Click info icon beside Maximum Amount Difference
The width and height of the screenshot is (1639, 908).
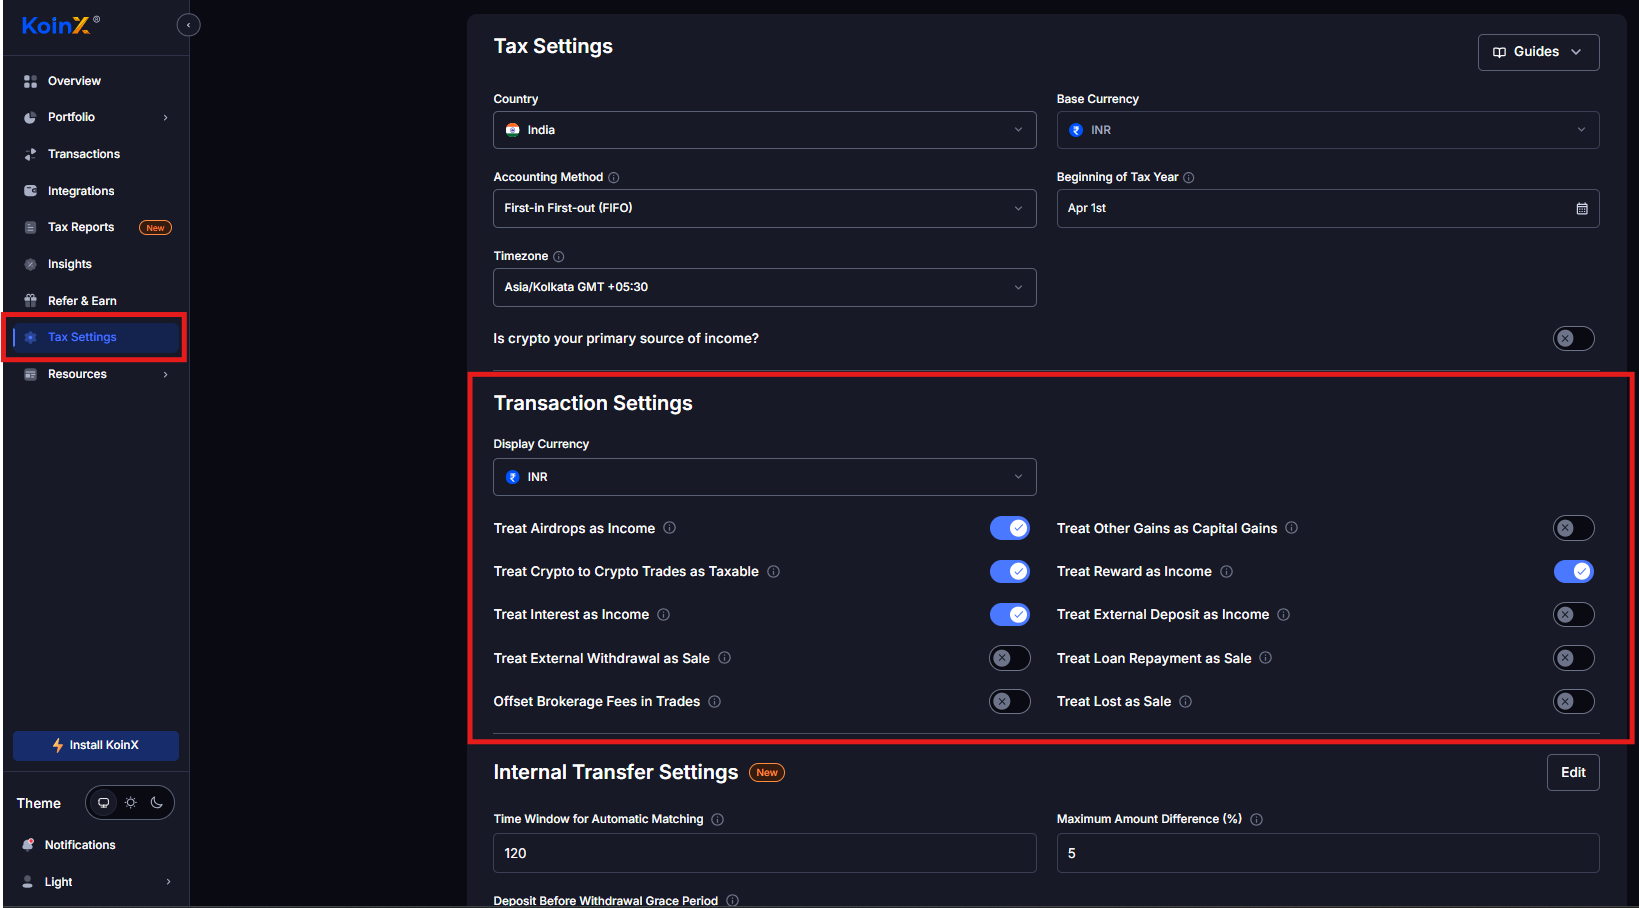click(1257, 820)
